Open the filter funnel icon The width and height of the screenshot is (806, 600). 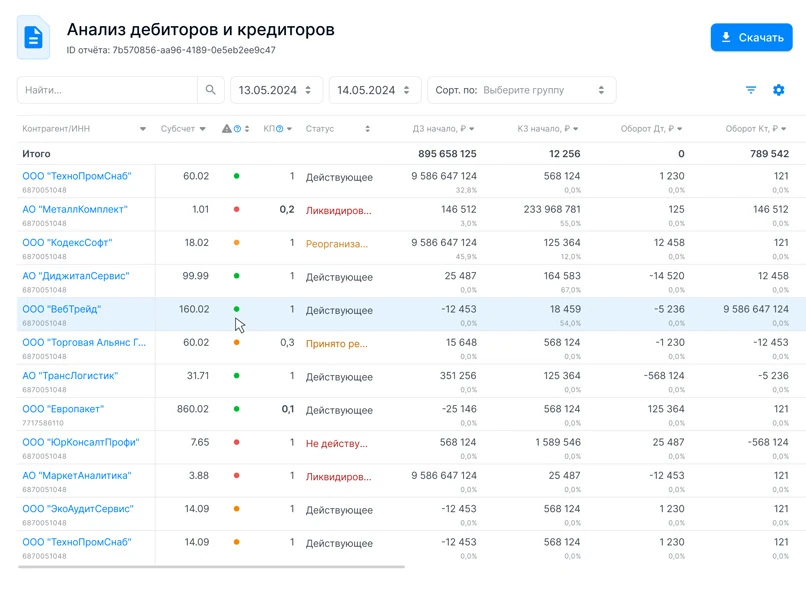[x=751, y=89]
